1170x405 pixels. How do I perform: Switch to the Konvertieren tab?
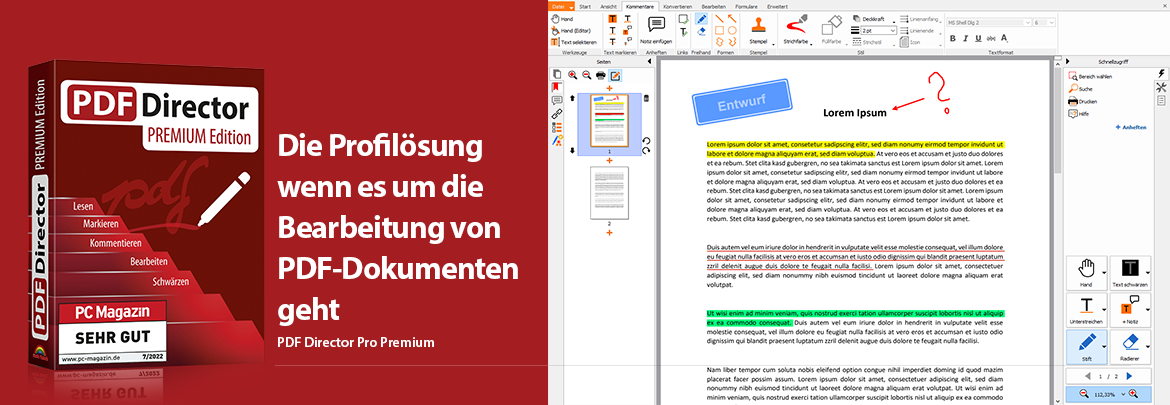point(677,6)
